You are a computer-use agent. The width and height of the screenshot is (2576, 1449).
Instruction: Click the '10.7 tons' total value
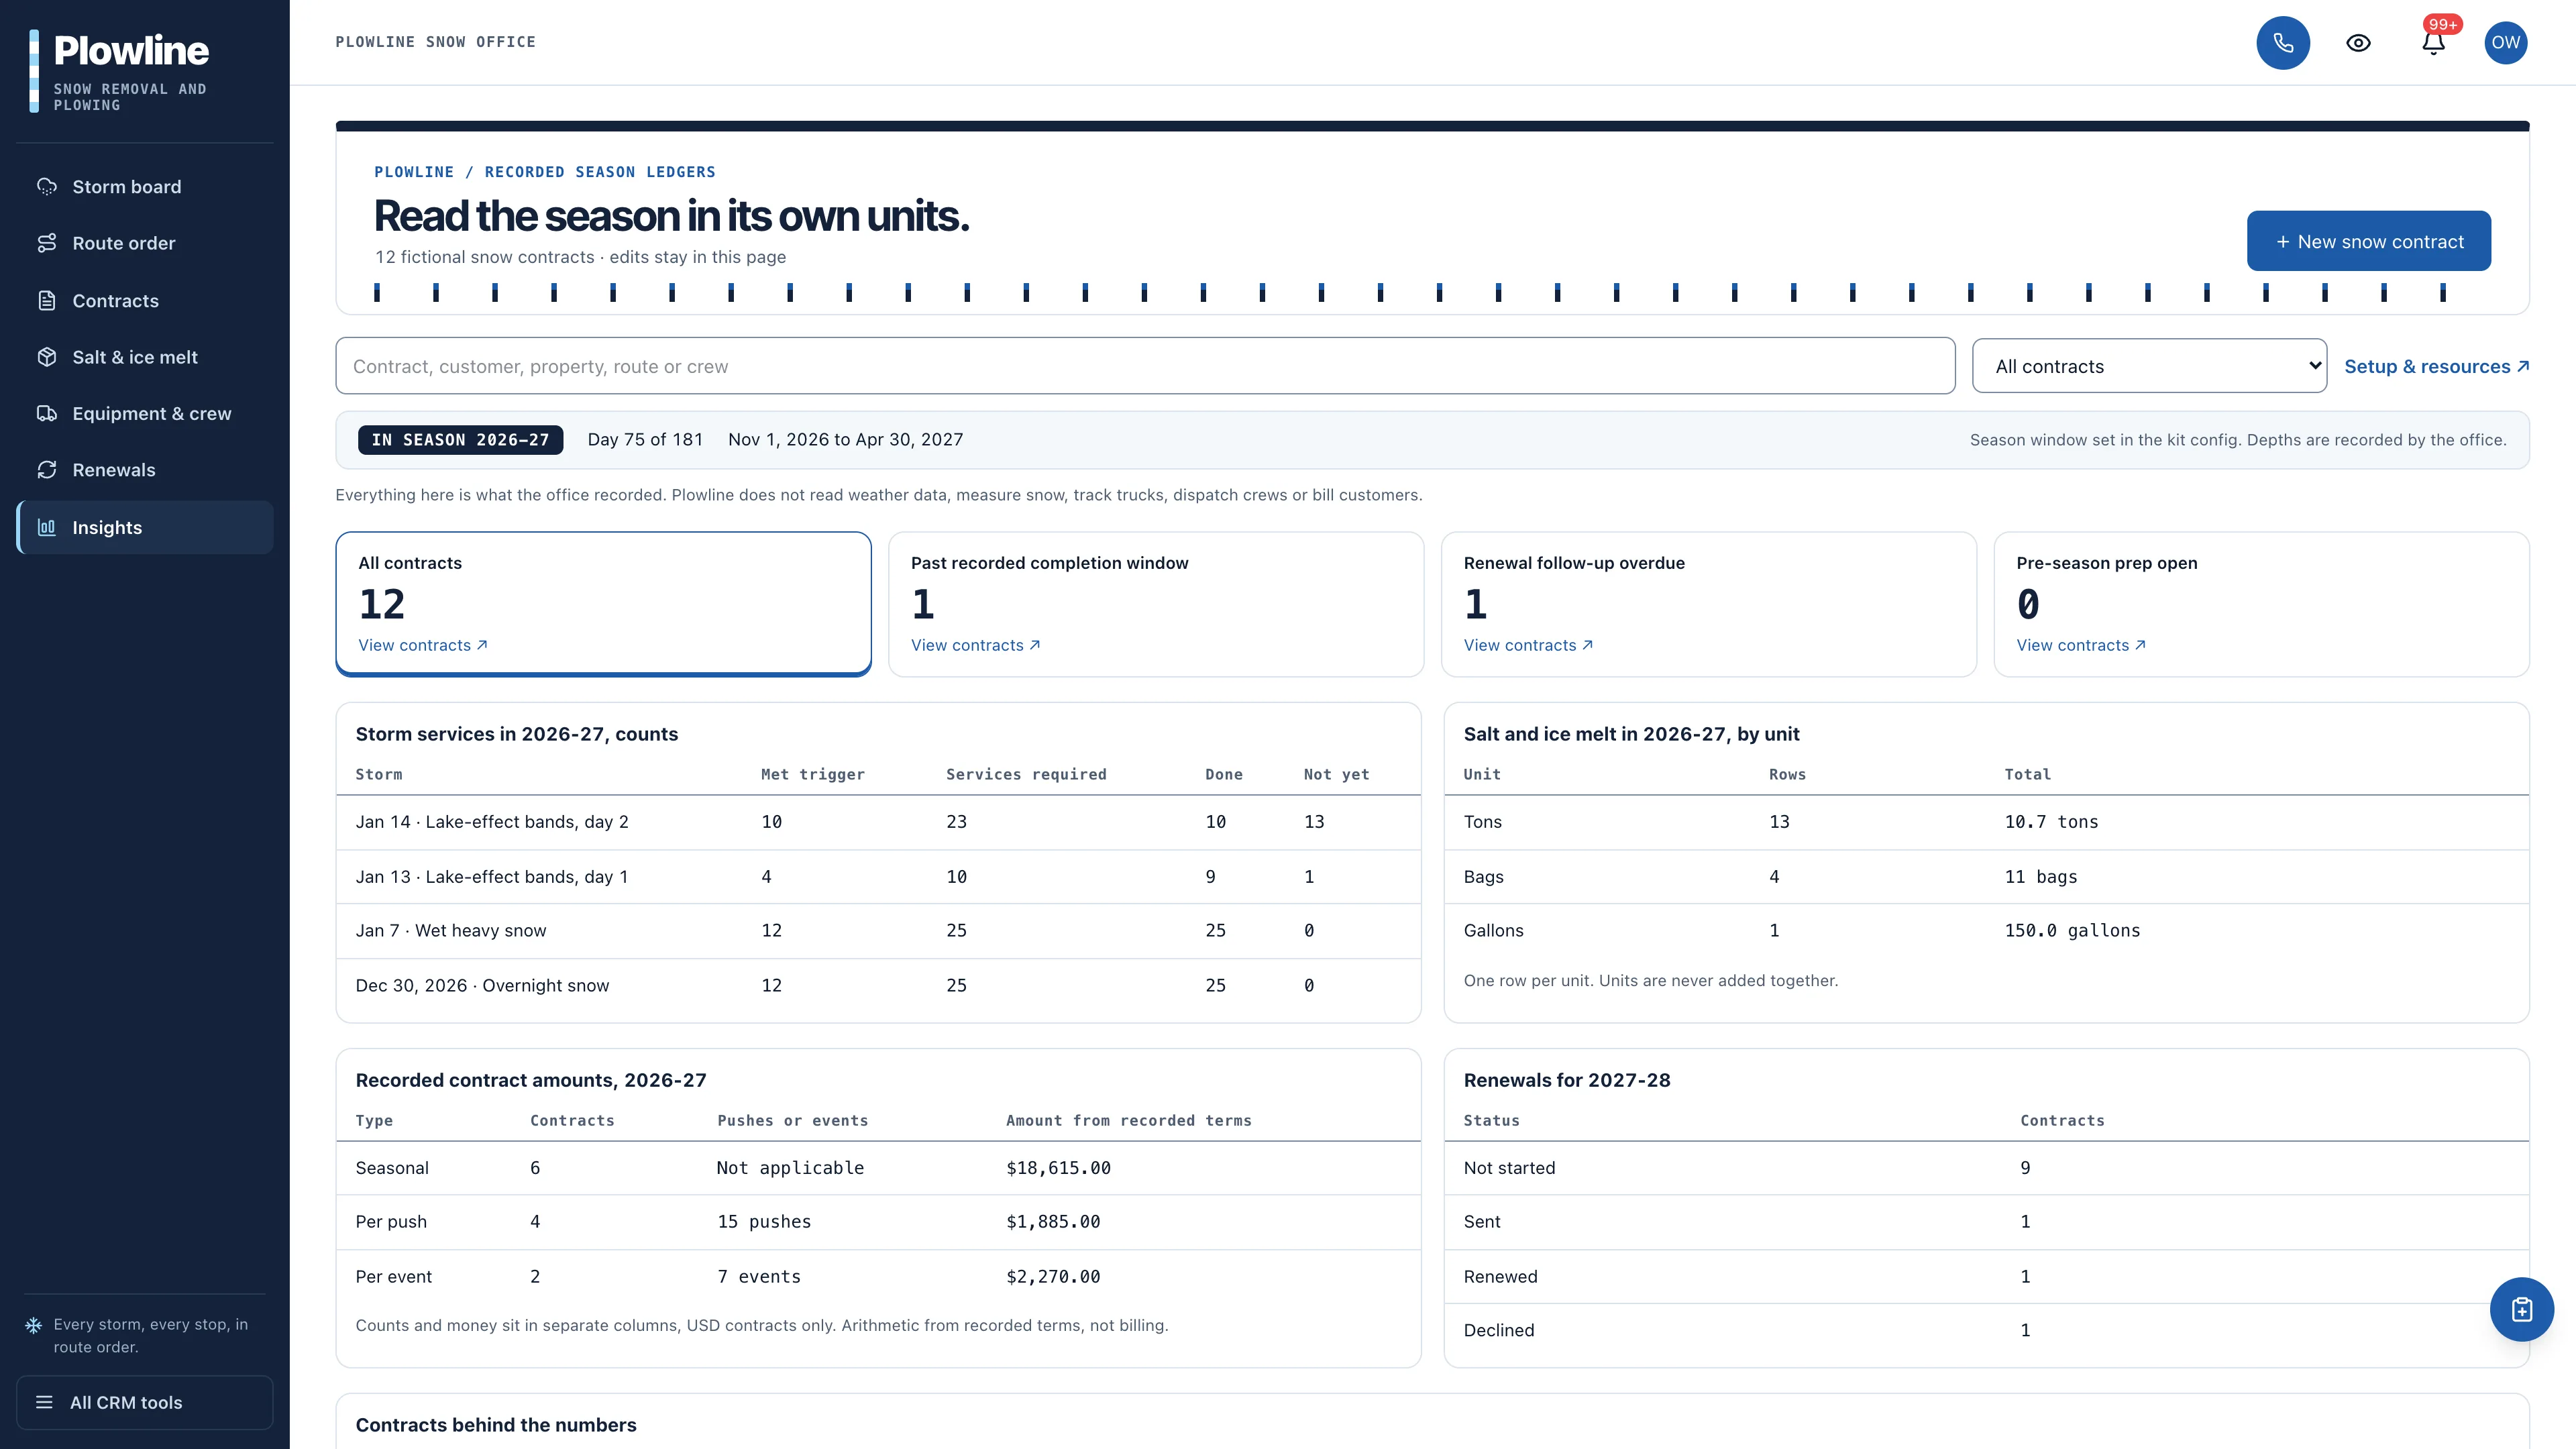coord(2051,822)
